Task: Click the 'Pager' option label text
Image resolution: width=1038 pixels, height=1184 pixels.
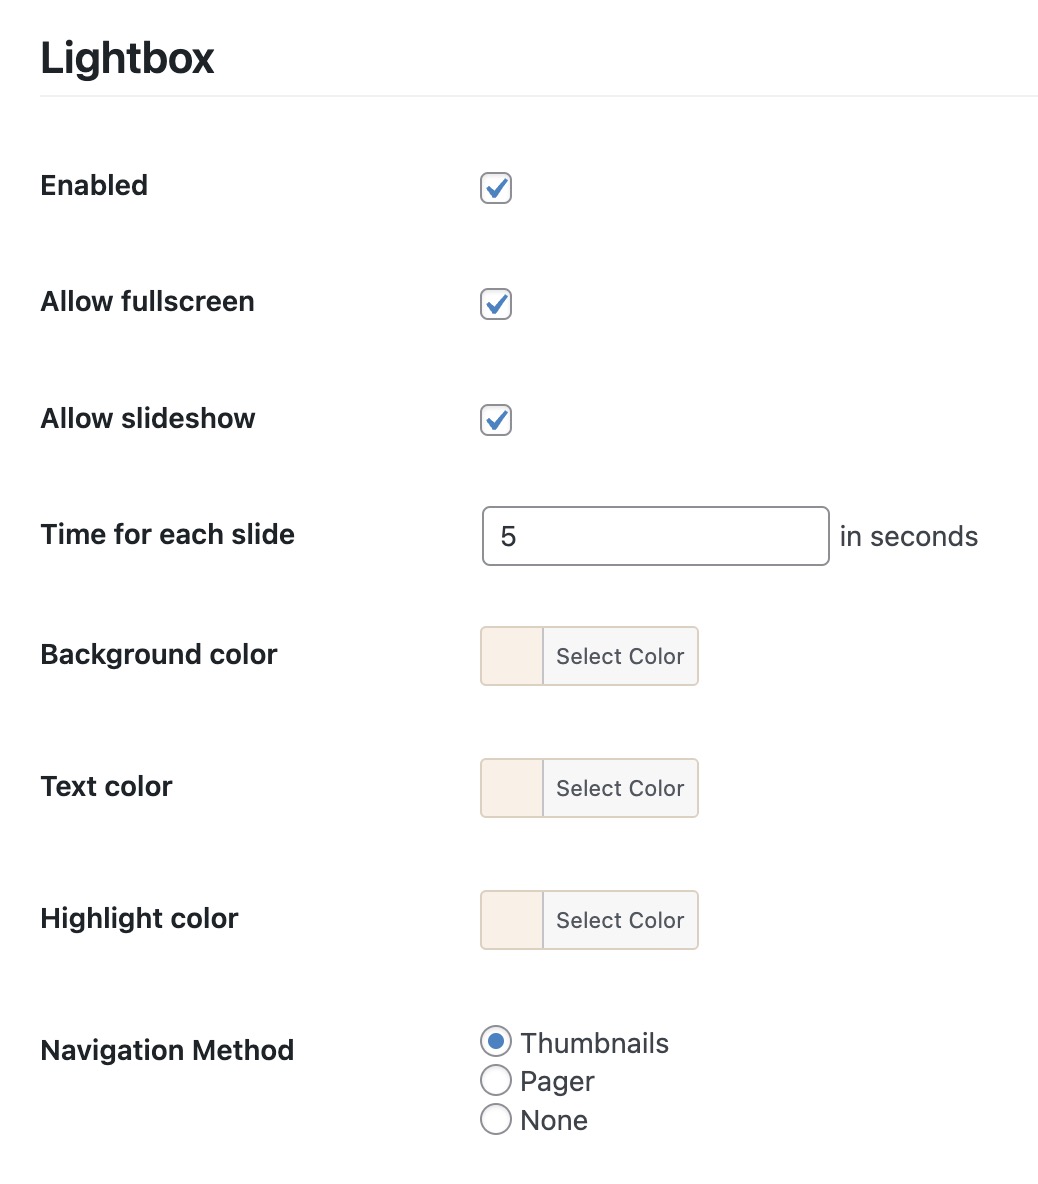Action: point(557,1082)
